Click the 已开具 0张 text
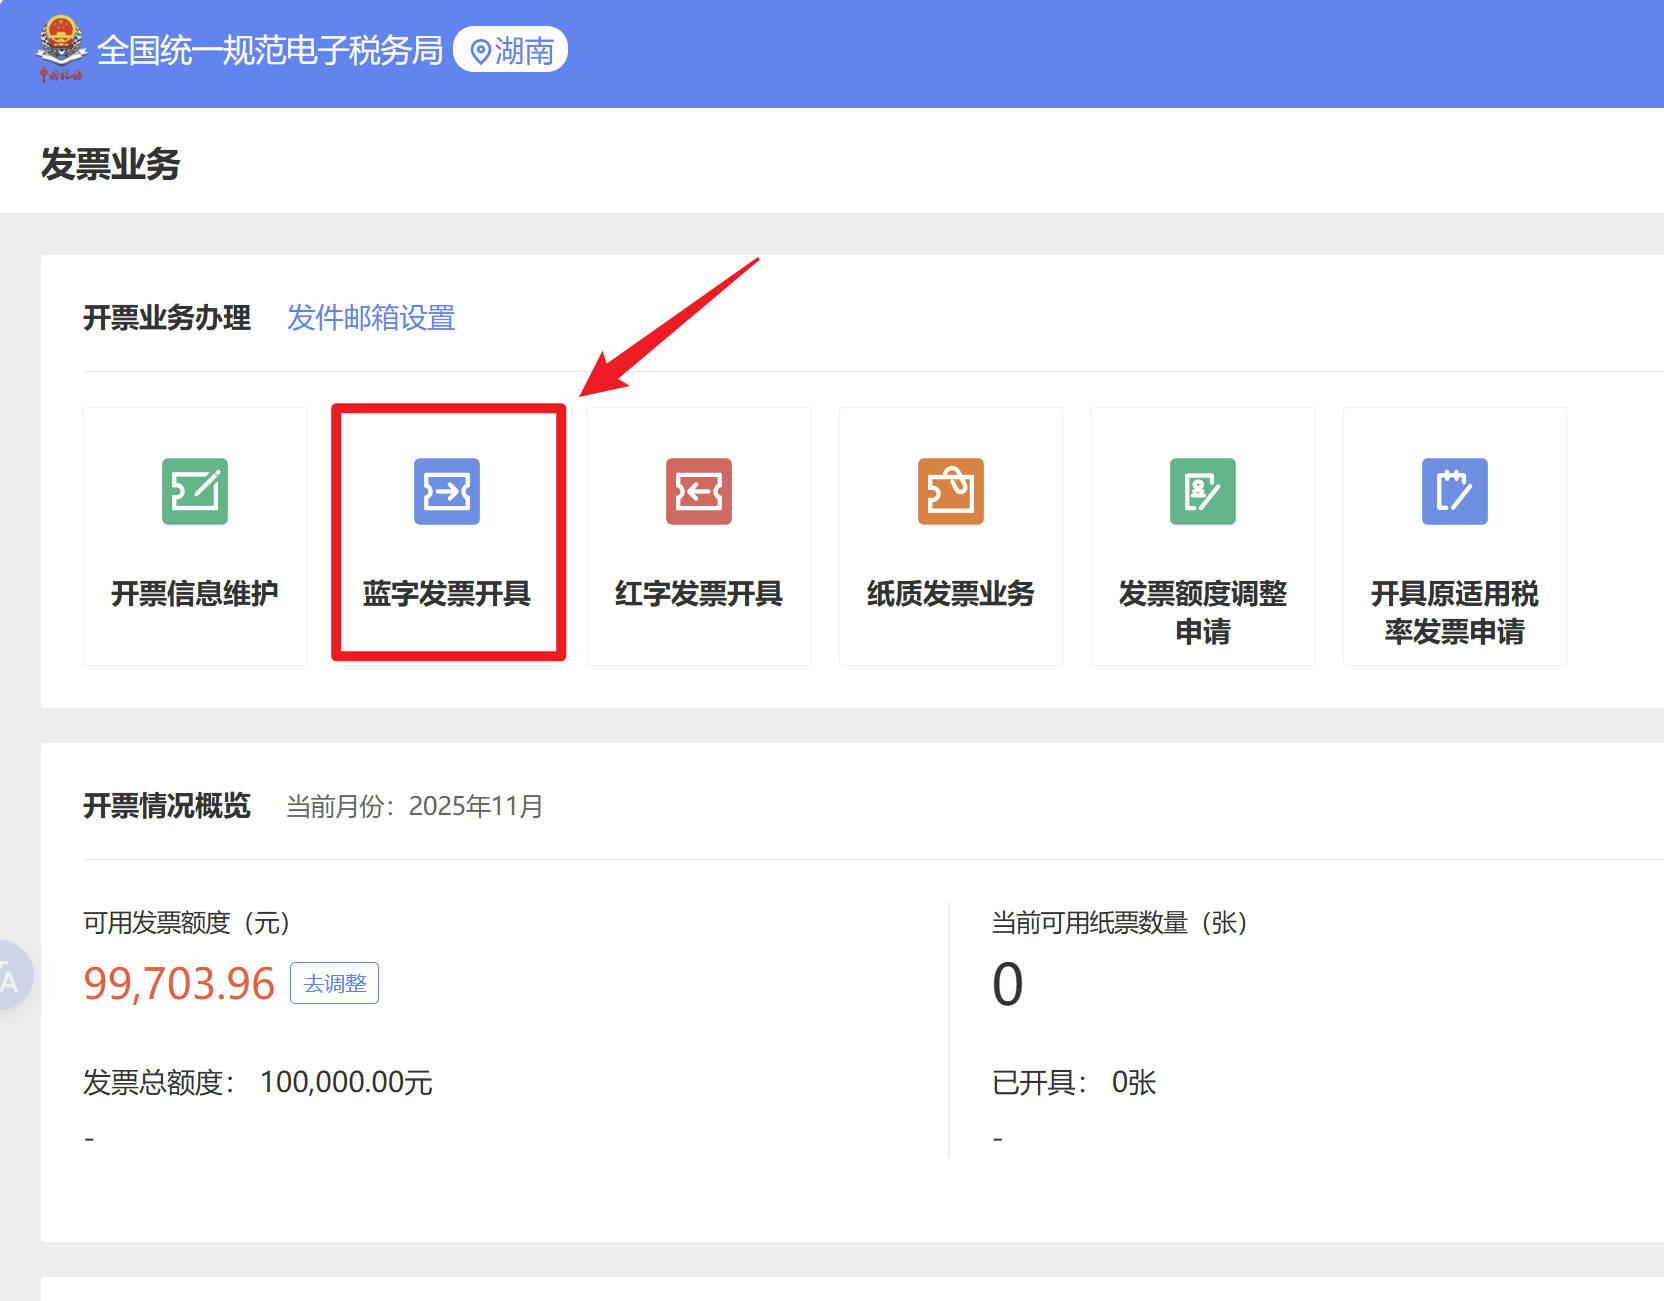The height and width of the screenshot is (1301, 1664). pyautogui.click(x=1074, y=1082)
